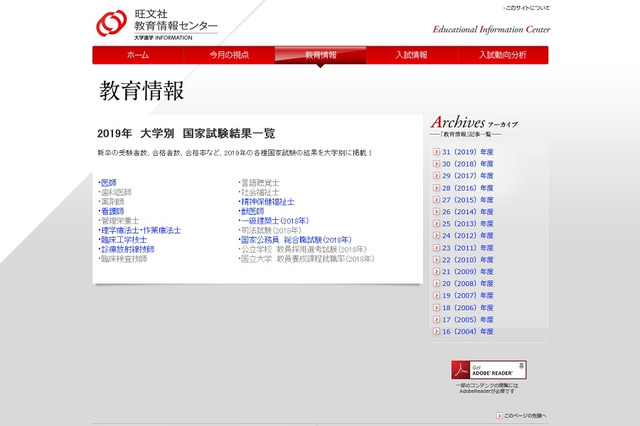The width and height of the screenshot is (640, 426).
Task: Open the 19 (2007) 年度 archive link
Action: coord(468,295)
